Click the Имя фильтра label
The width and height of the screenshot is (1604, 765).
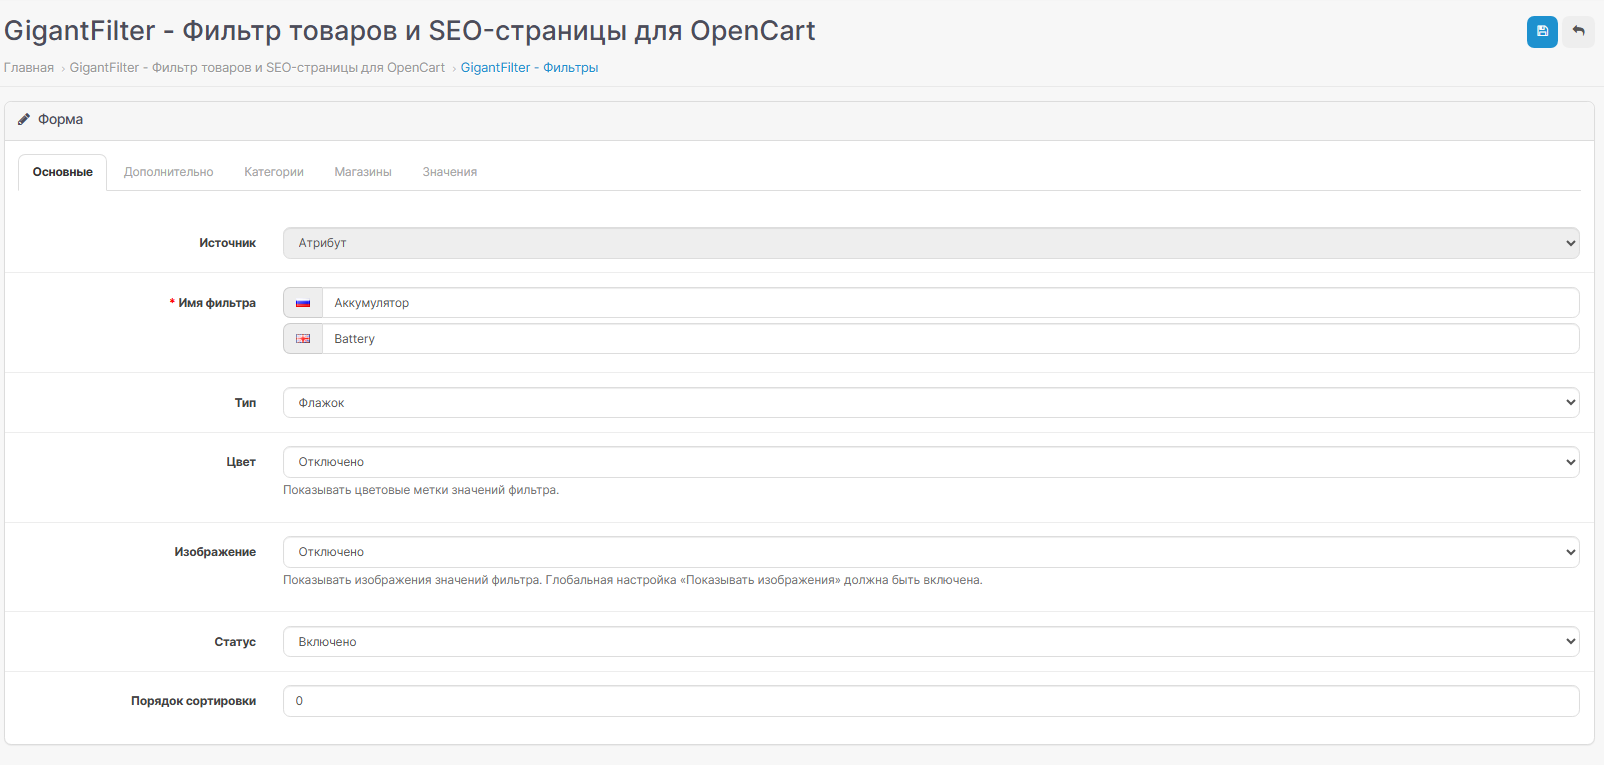coord(217,303)
